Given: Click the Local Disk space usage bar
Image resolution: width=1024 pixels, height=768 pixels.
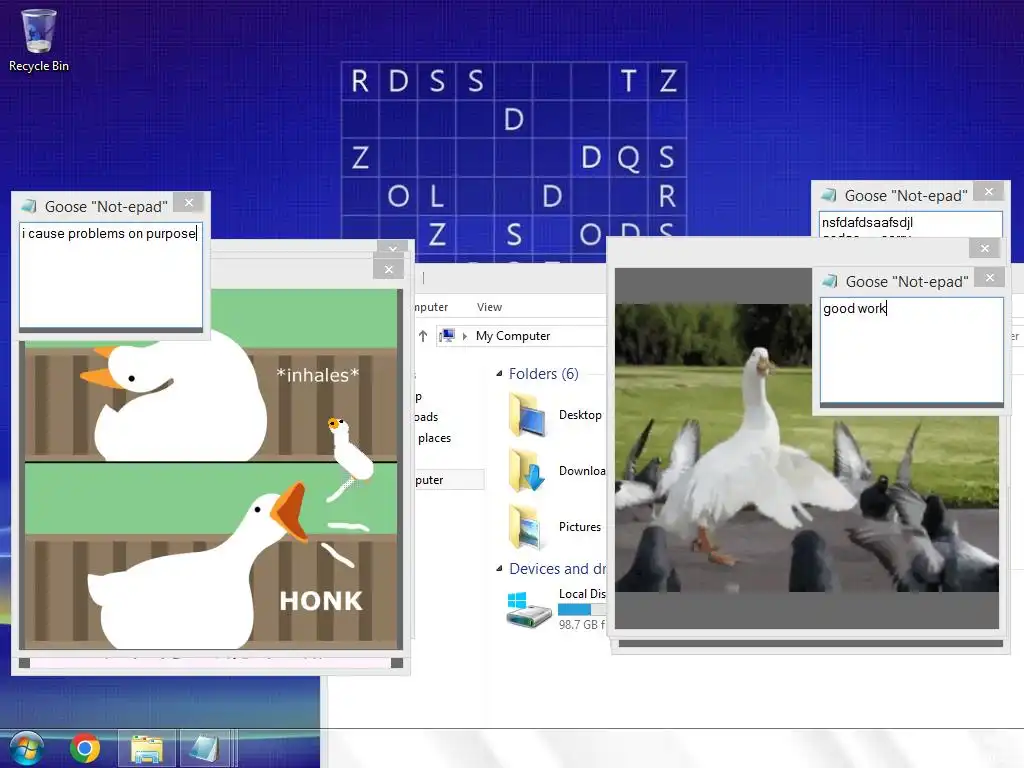Looking at the screenshot, I should tap(582, 609).
